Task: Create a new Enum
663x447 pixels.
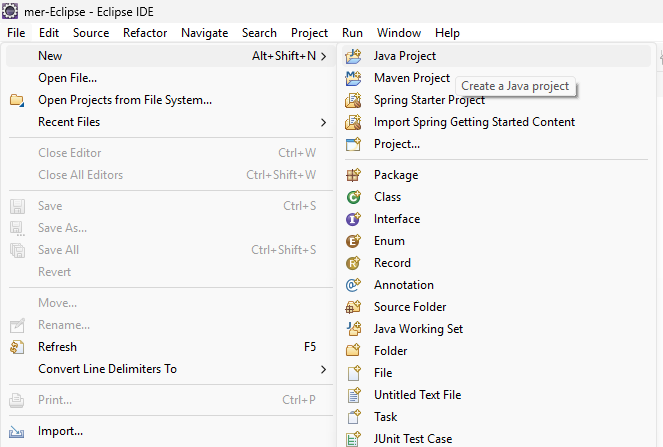Action: (496, 241)
